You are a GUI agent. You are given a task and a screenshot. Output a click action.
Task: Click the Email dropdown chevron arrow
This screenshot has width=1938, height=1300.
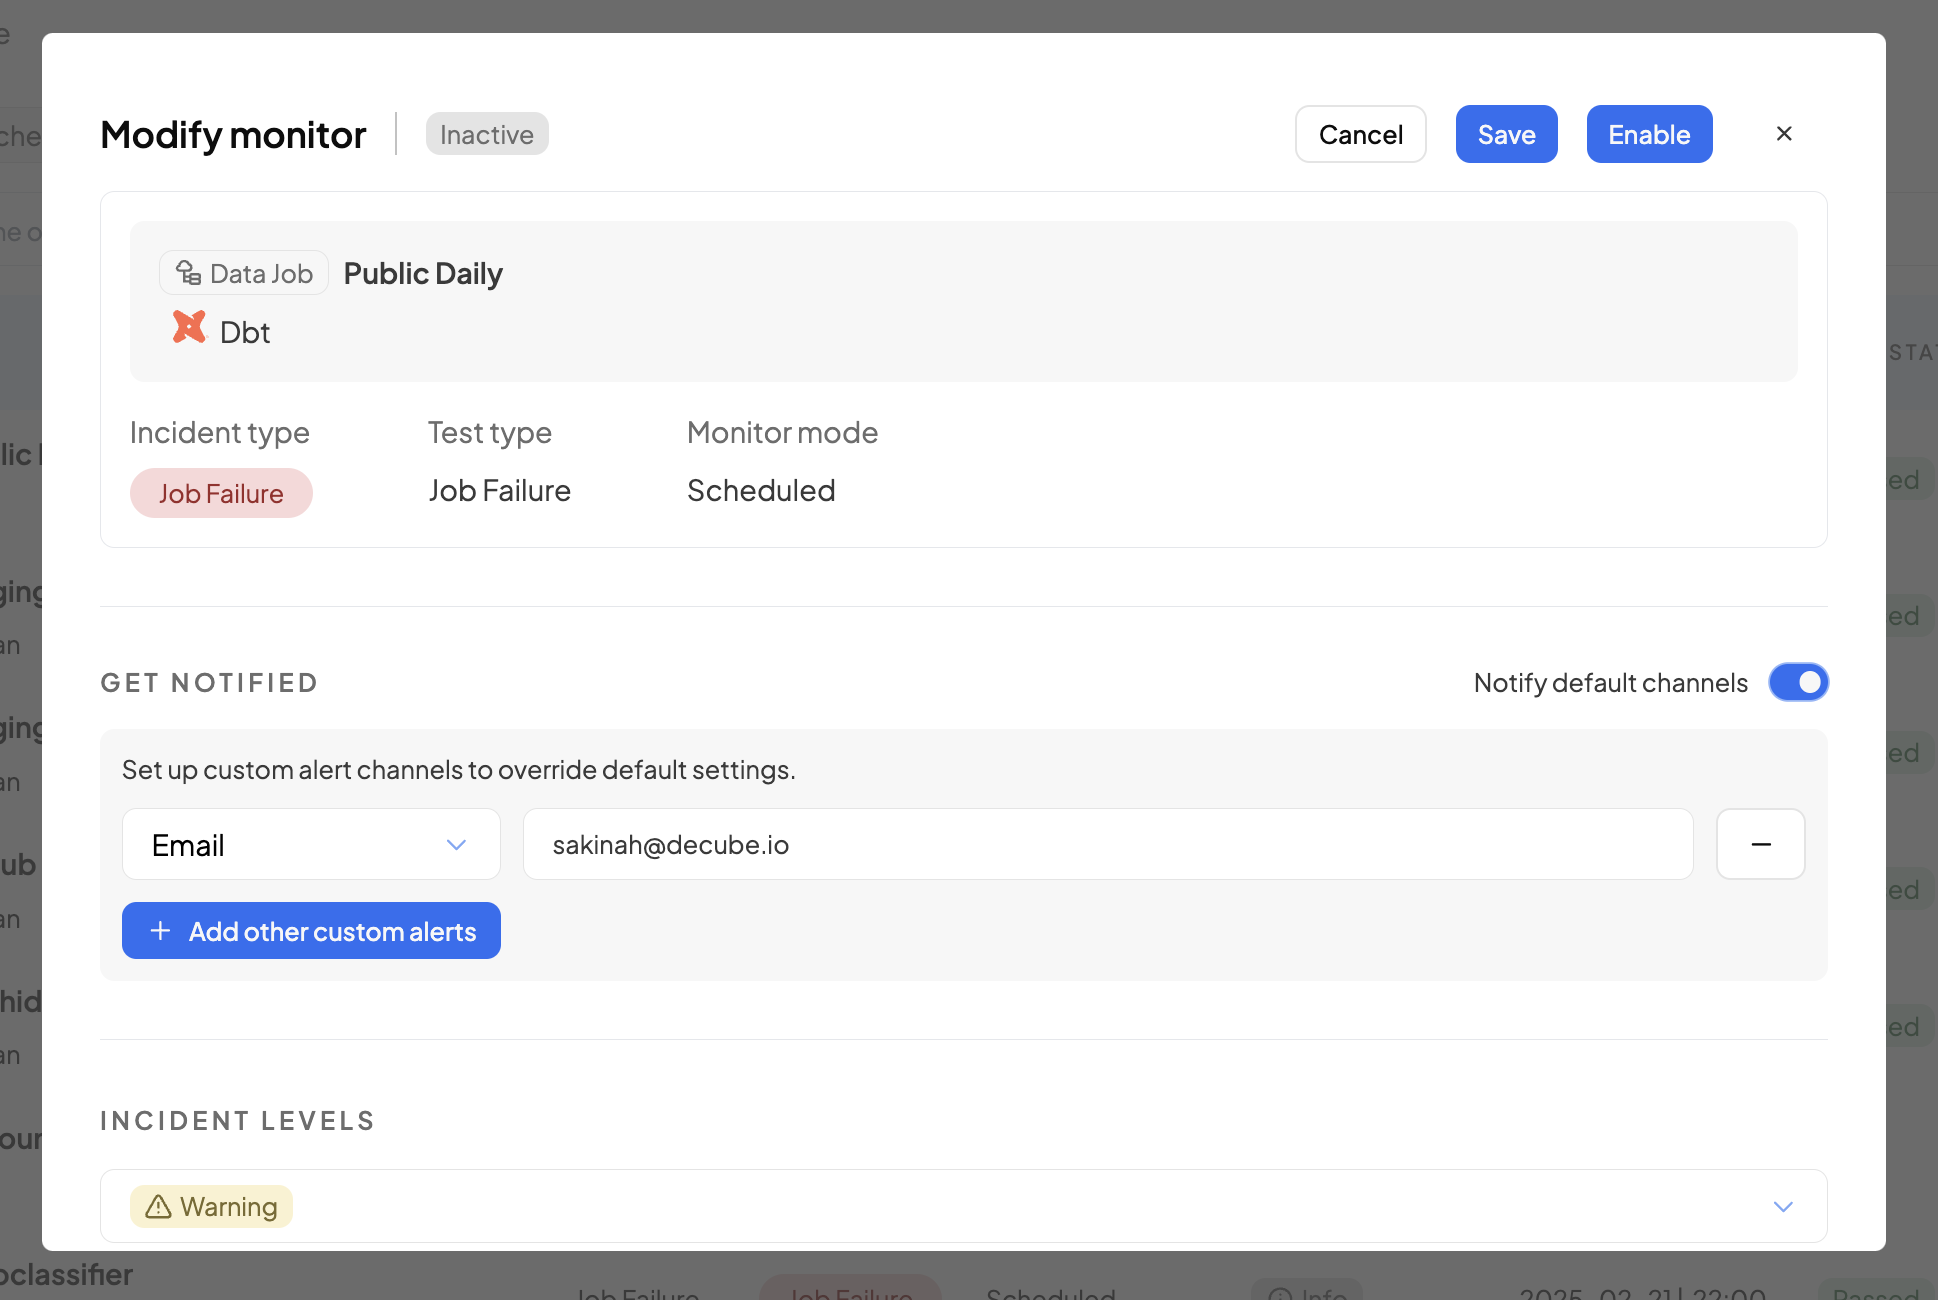(x=456, y=845)
